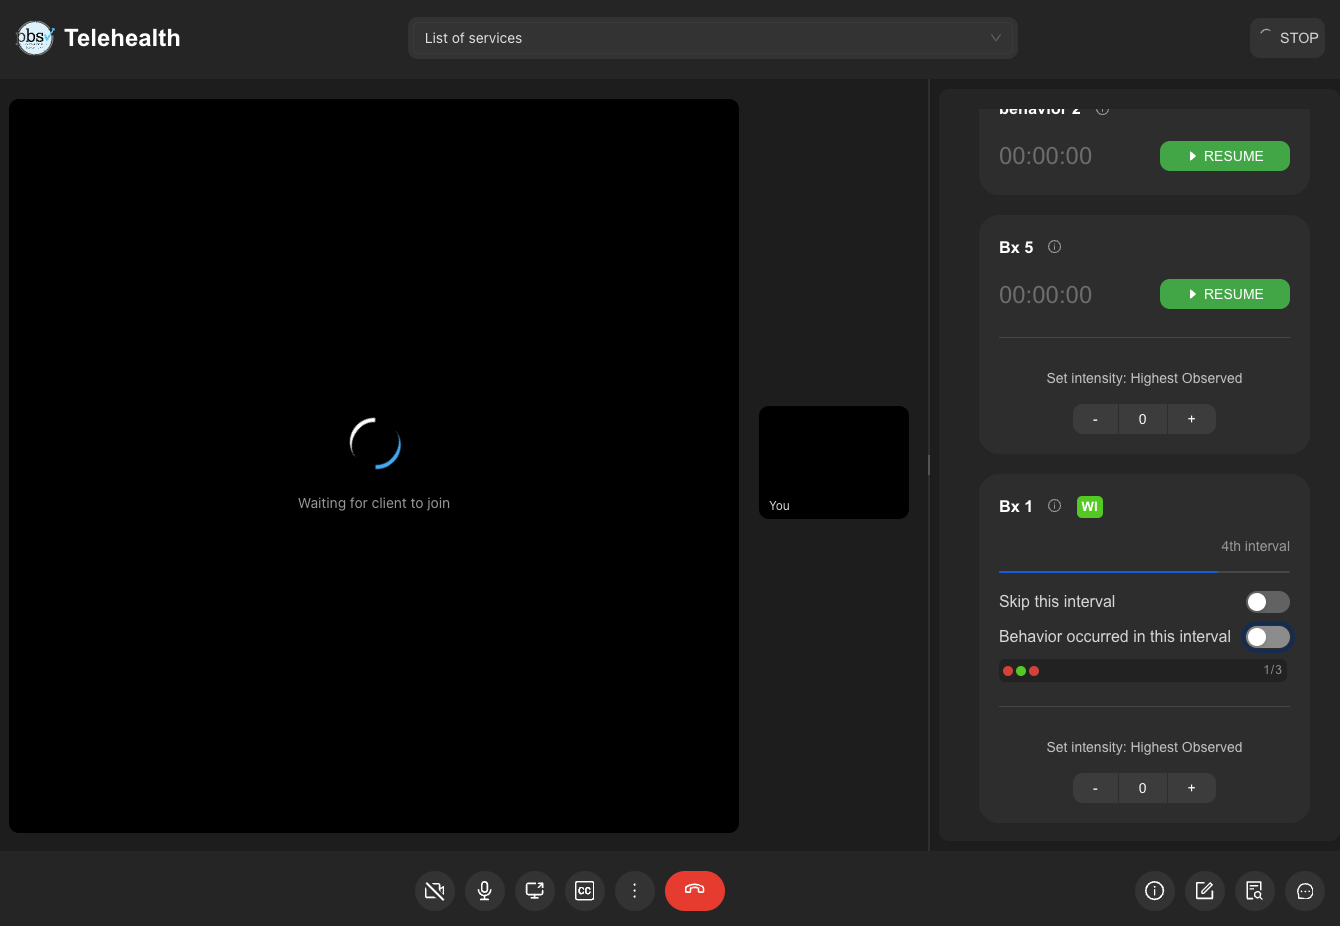Open the notes edit icon
The width and height of the screenshot is (1340, 926).
coord(1204,891)
